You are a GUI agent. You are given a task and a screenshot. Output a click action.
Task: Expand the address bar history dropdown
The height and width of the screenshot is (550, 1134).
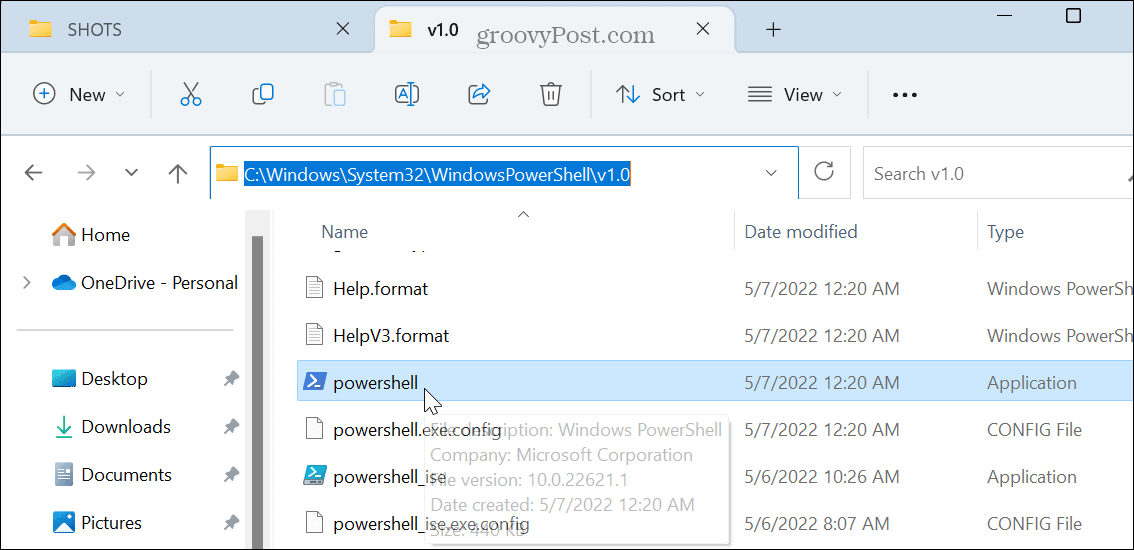coord(772,173)
